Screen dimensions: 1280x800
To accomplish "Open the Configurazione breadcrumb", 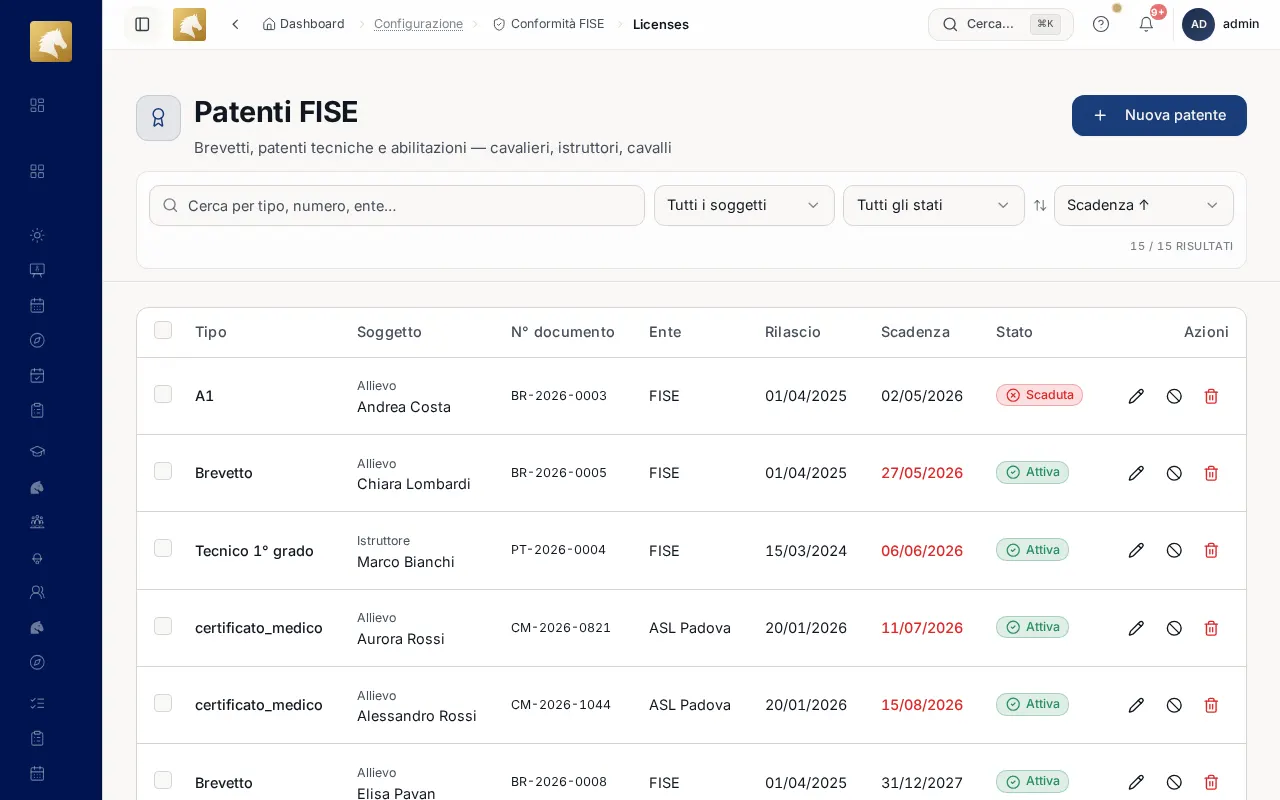I will click(418, 24).
